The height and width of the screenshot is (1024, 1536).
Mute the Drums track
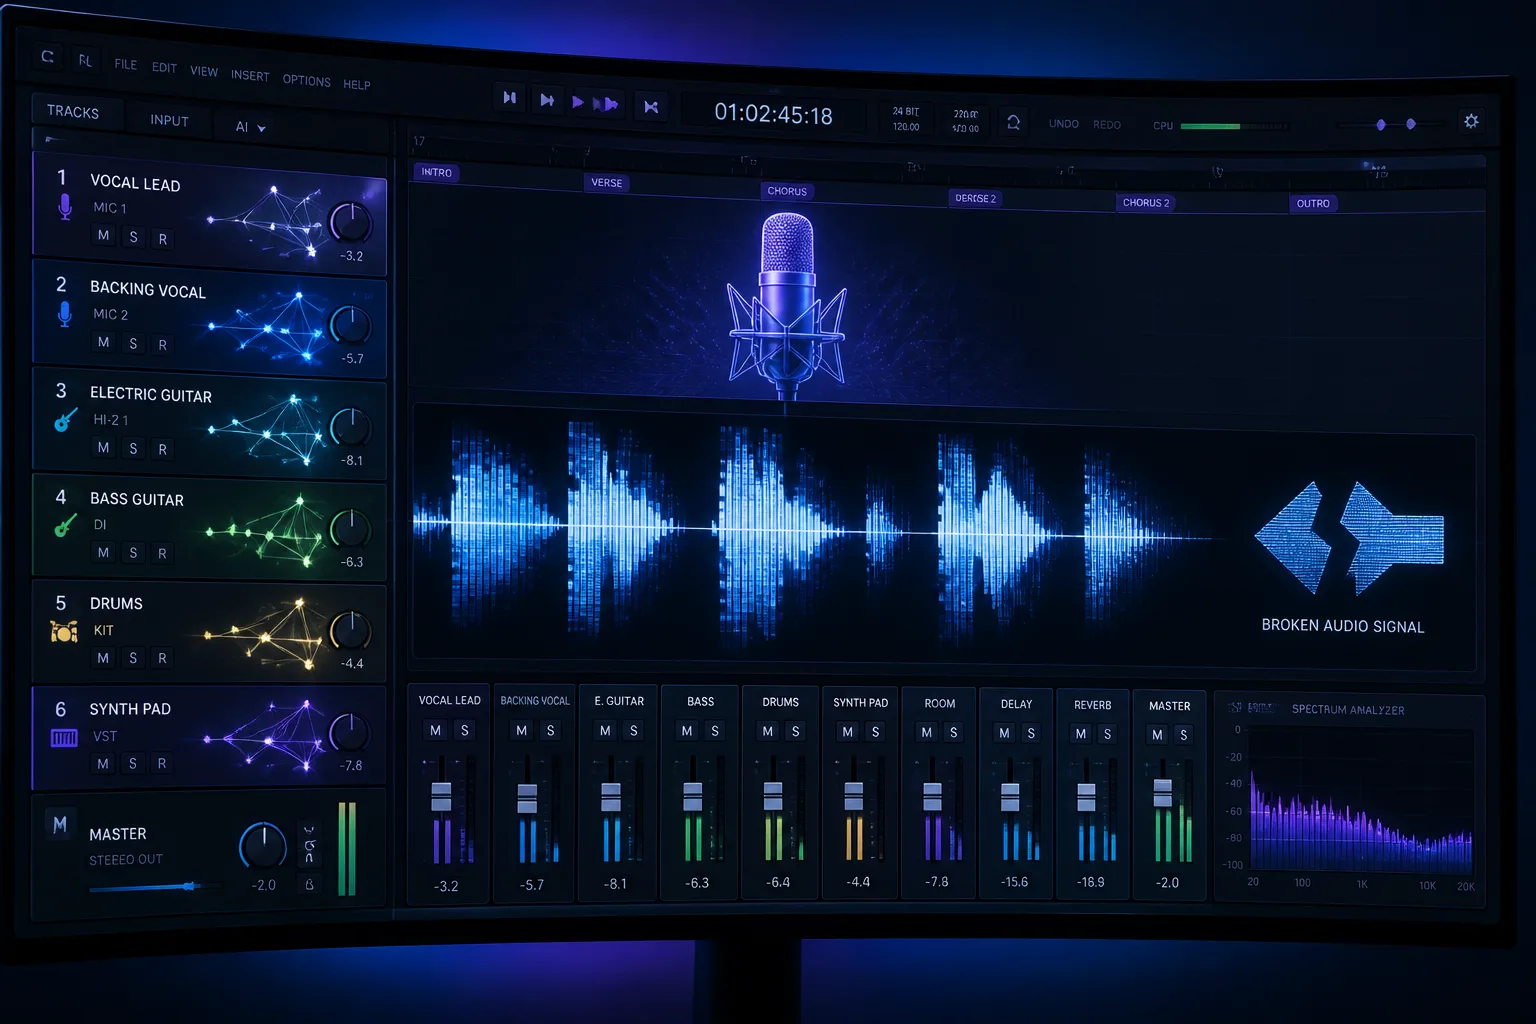click(103, 658)
